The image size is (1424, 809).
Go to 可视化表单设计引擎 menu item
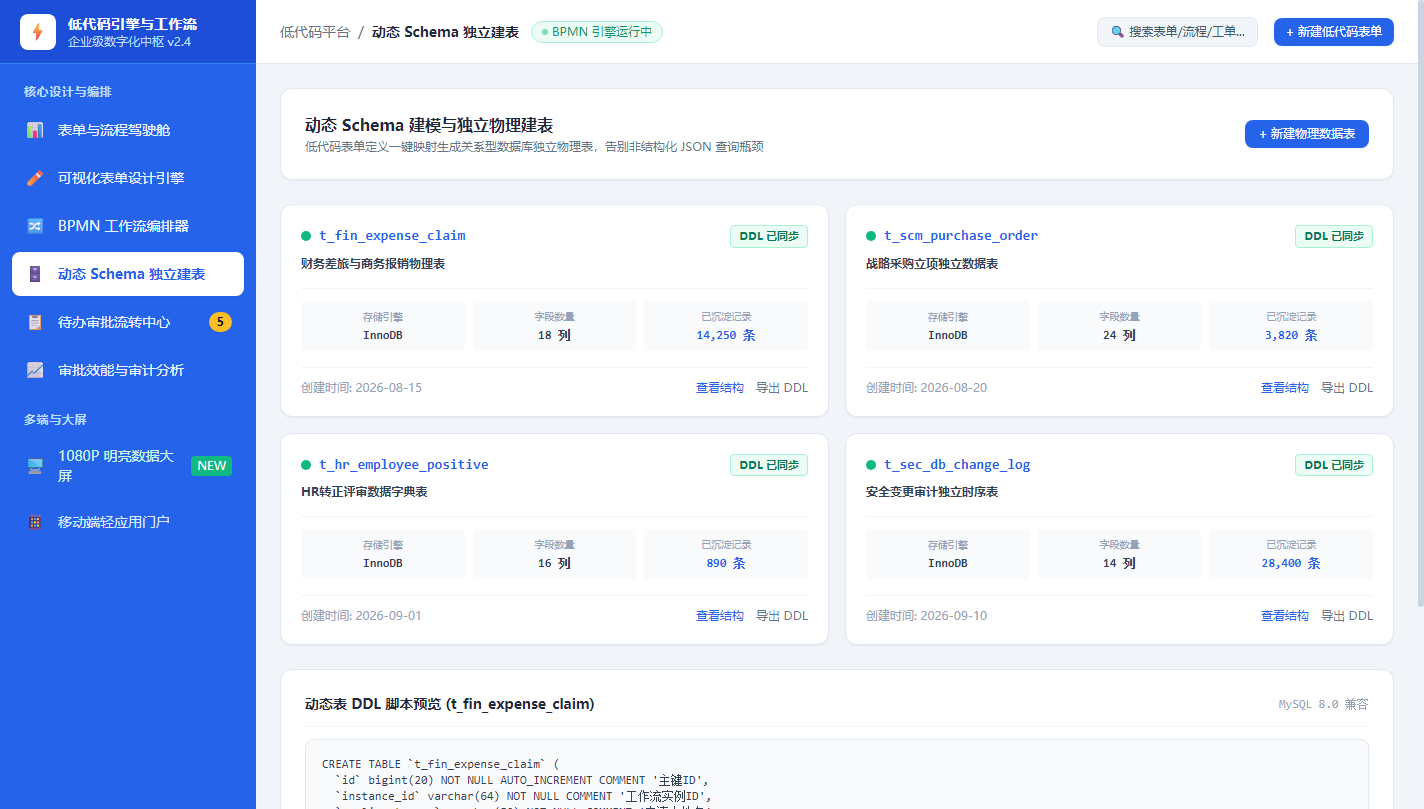(128, 178)
